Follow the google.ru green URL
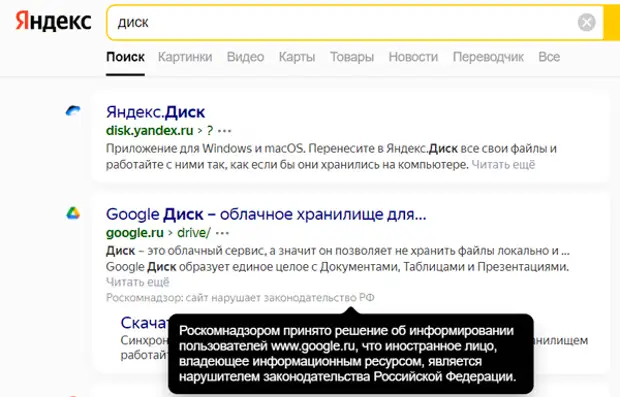The width and height of the screenshot is (620, 397). click(x=135, y=233)
